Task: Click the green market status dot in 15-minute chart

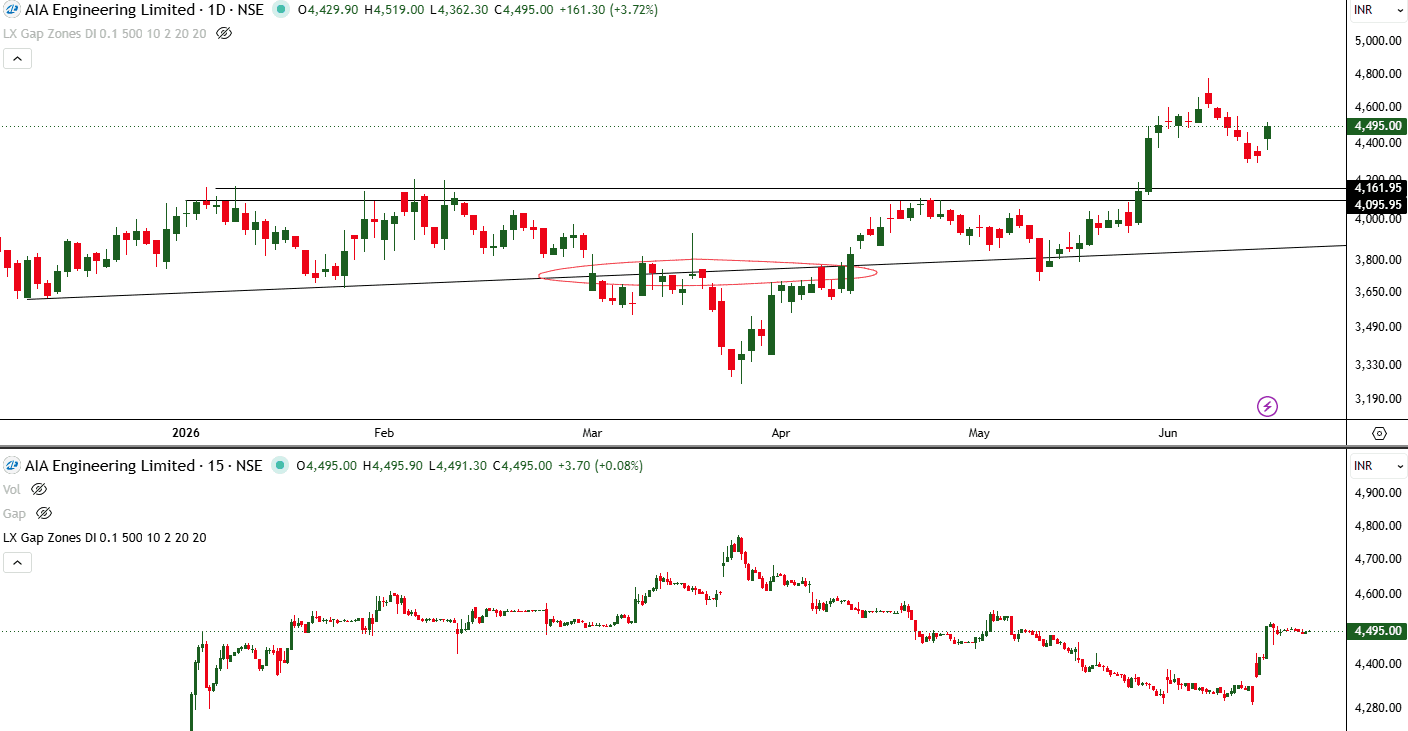Action: [x=279, y=465]
